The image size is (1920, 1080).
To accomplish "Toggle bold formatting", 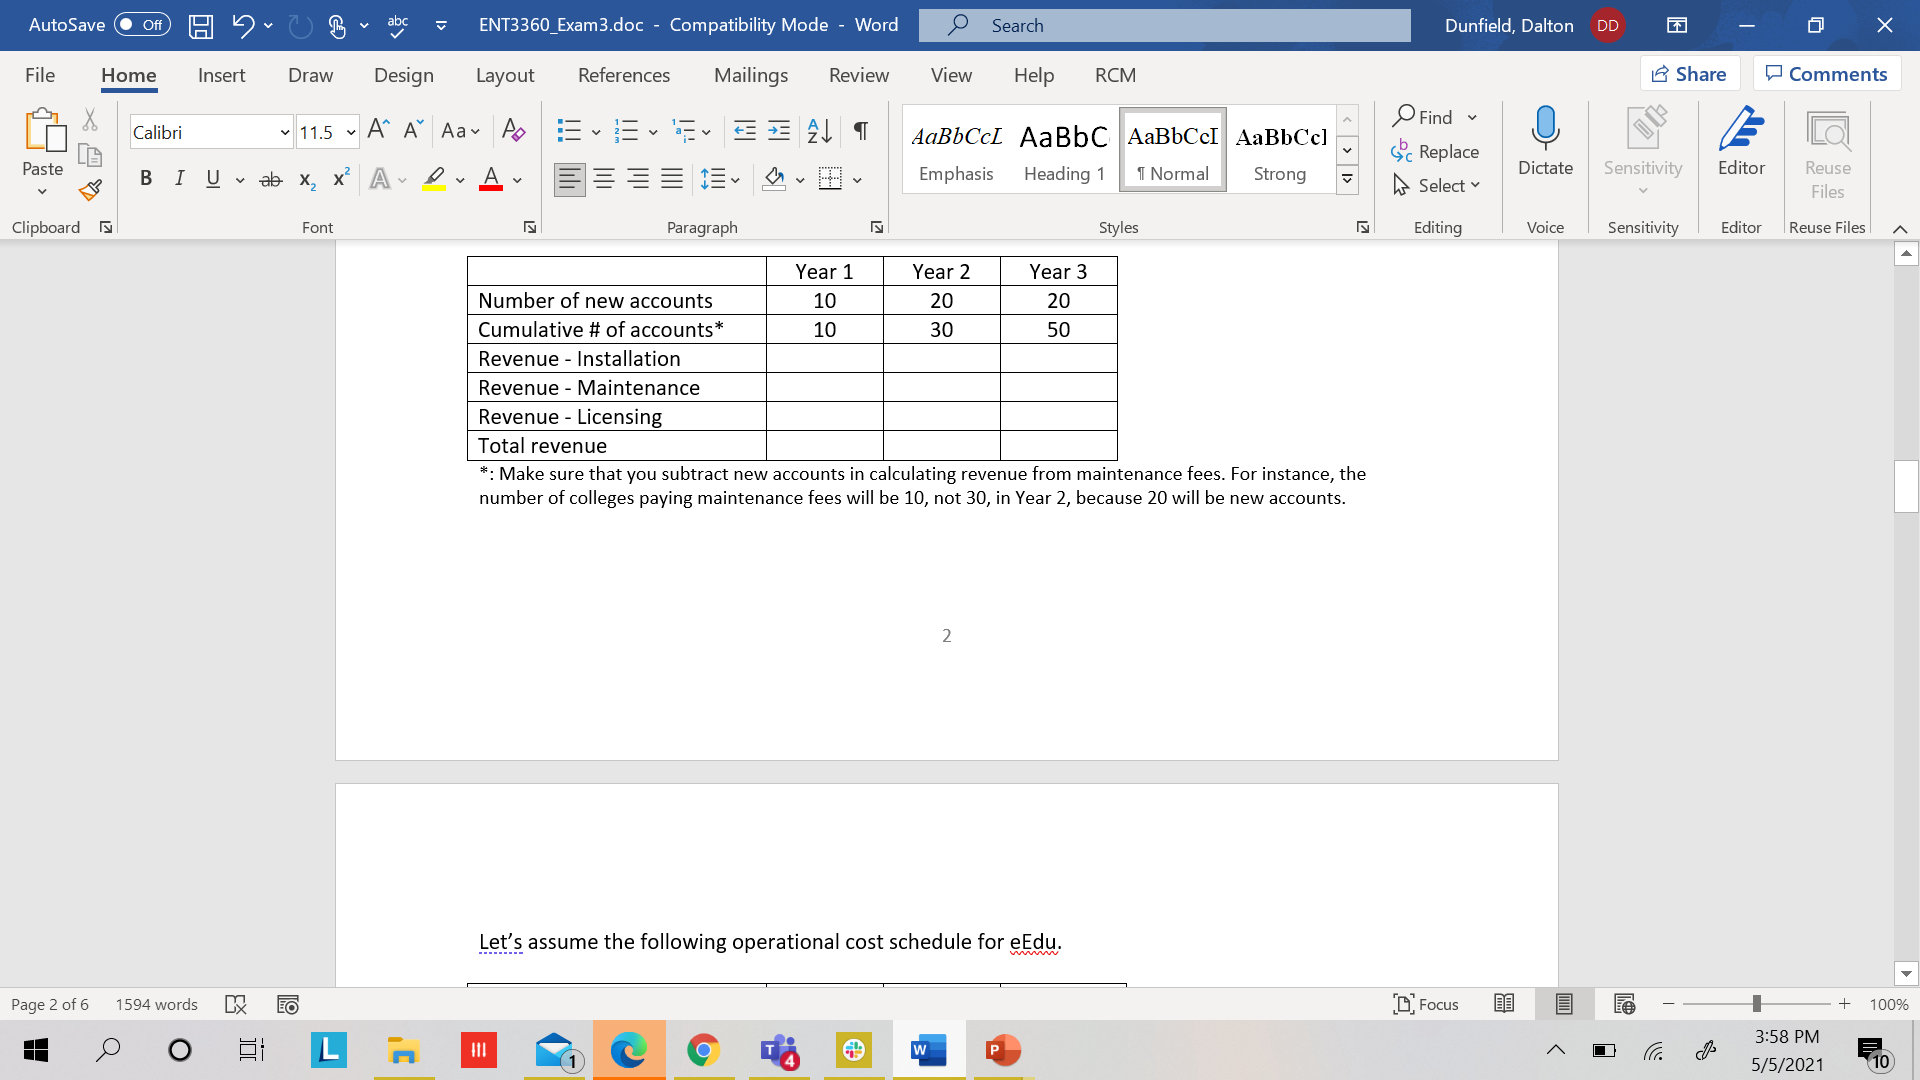I will click(x=146, y=179).
